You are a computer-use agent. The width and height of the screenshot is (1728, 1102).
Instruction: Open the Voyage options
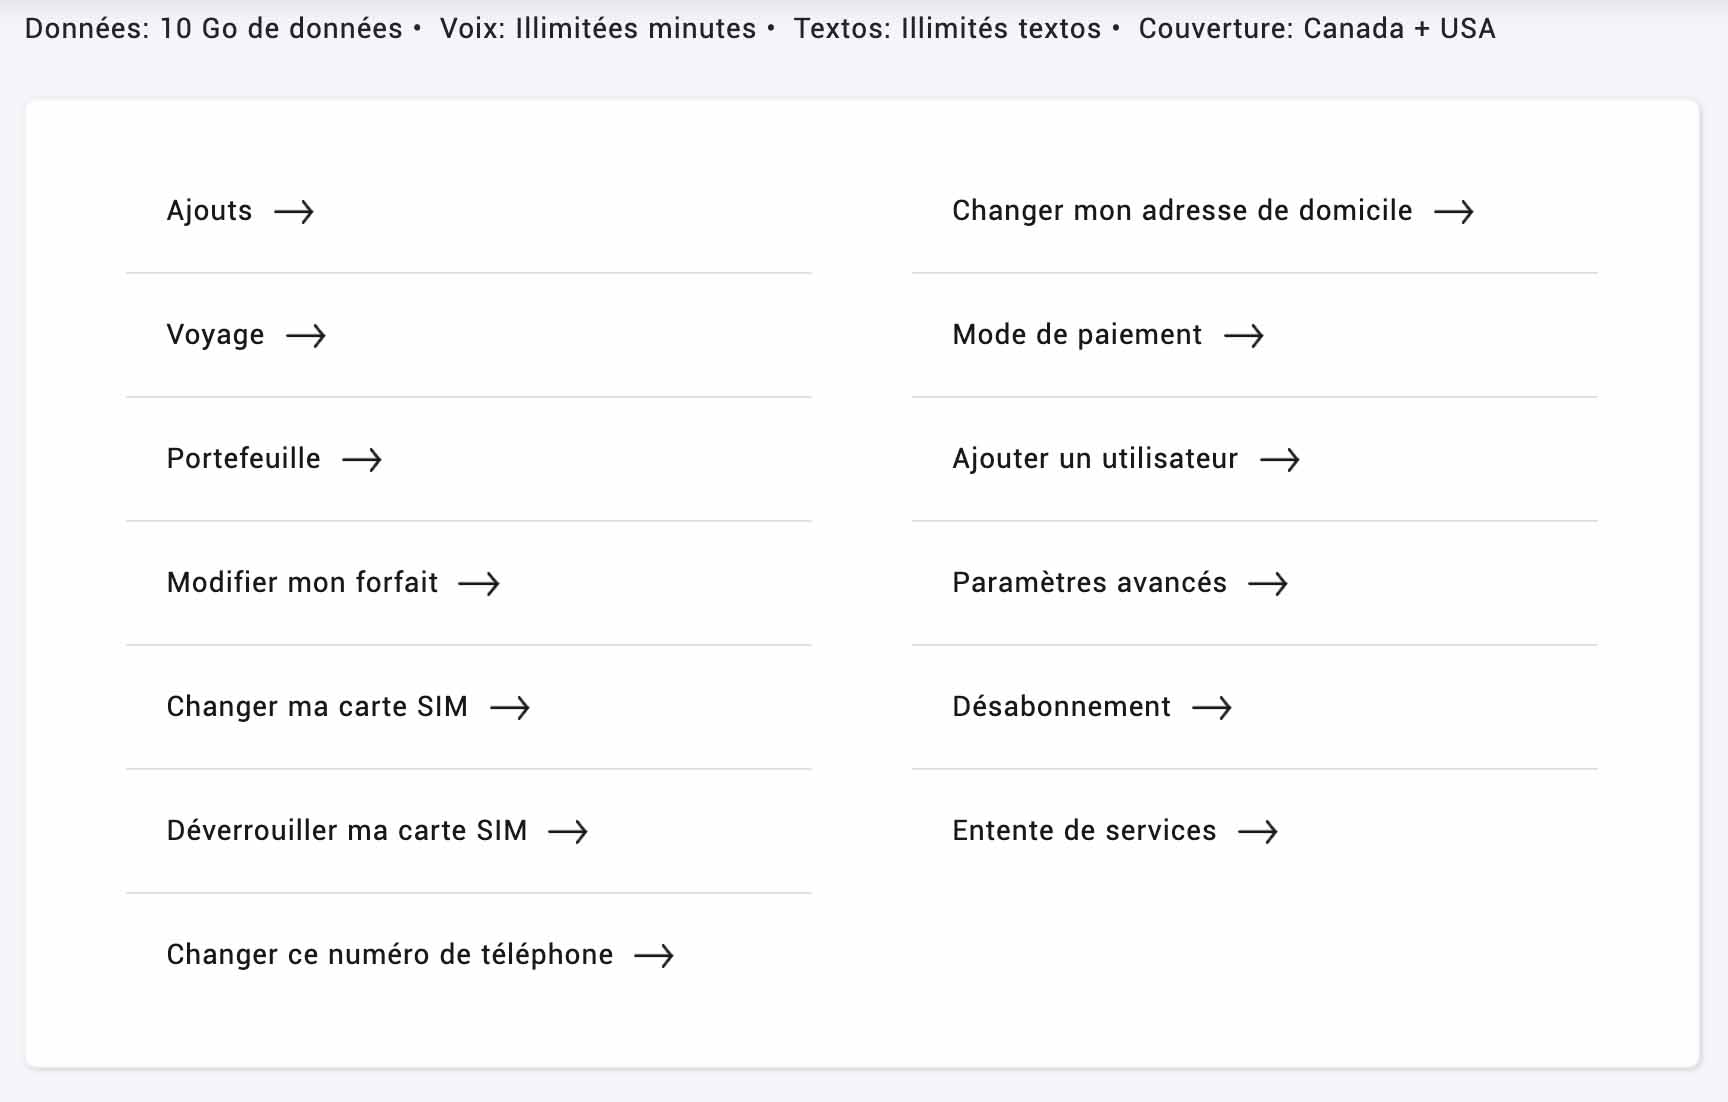pos(246,335)
